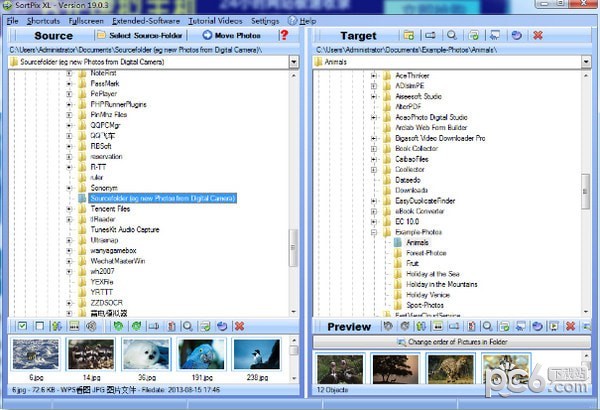Click the select-all checked box icon
Image resolution: width=600 pixels, height=410 pixels.
tap(22, 326)
